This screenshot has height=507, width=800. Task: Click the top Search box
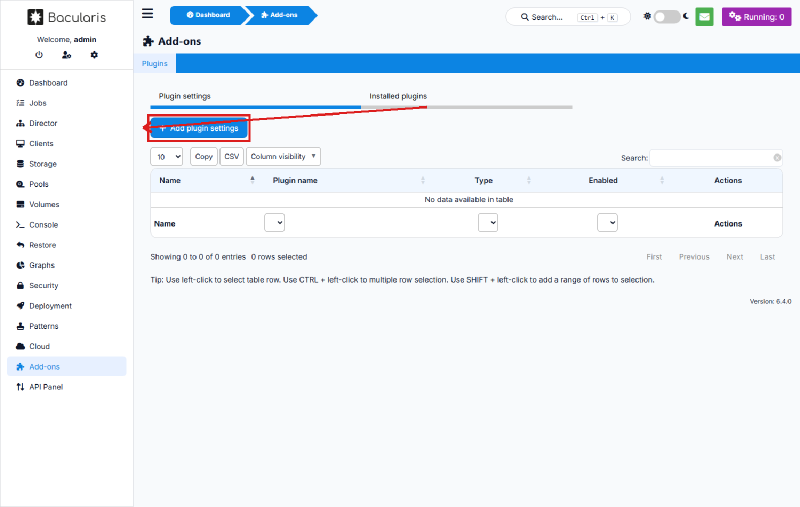(568, 17)
